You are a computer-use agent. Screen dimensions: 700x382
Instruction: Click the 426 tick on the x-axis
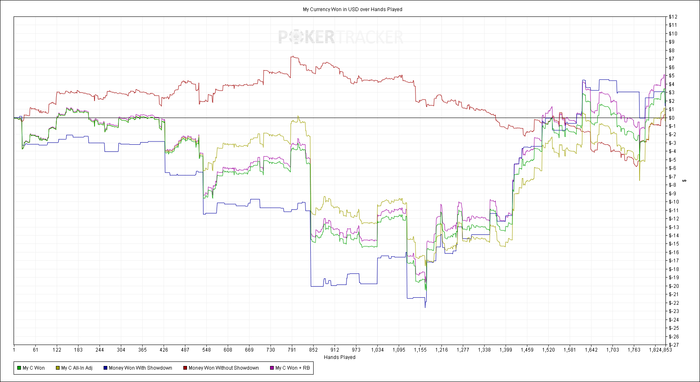(163, 351)
